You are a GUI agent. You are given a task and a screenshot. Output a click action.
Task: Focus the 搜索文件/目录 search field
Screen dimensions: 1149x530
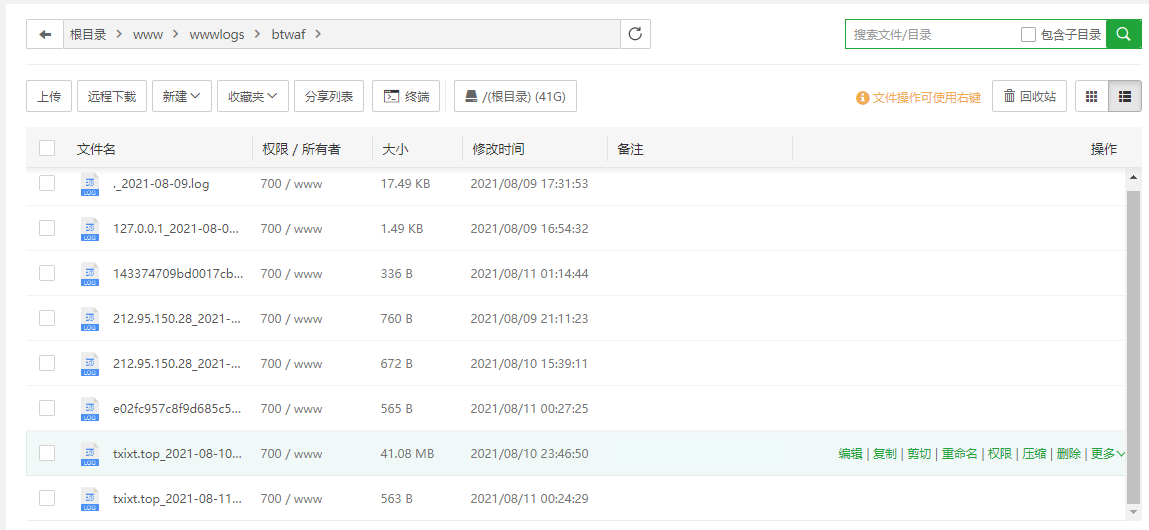pos(933,34)
